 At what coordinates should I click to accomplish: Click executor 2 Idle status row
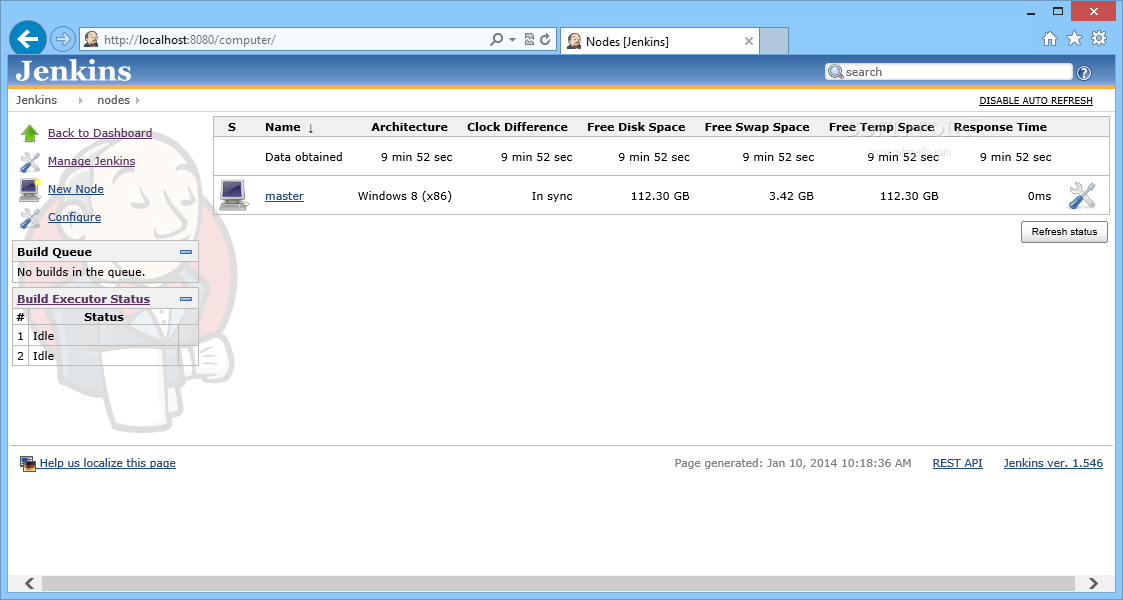pyautogui.click(x=105, y=356)
